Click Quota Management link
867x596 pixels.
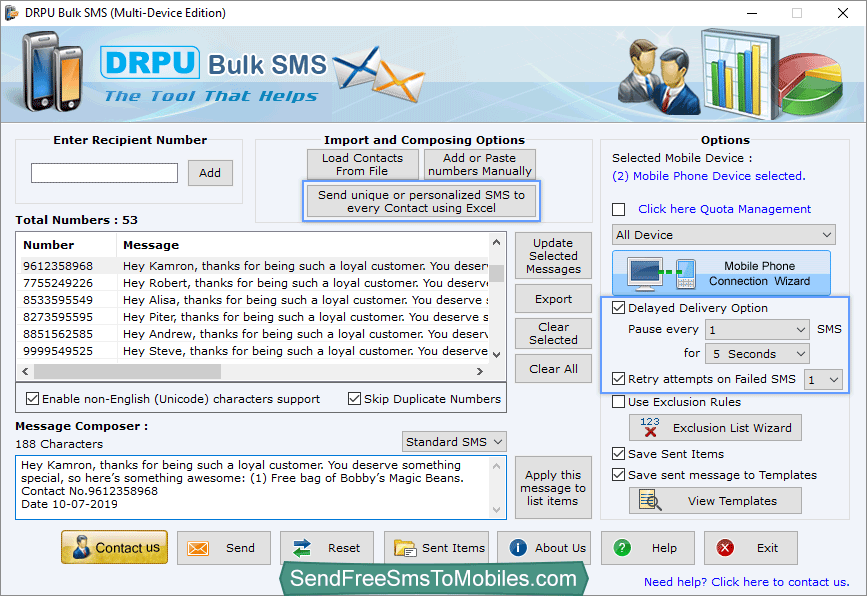pos(724,209)
